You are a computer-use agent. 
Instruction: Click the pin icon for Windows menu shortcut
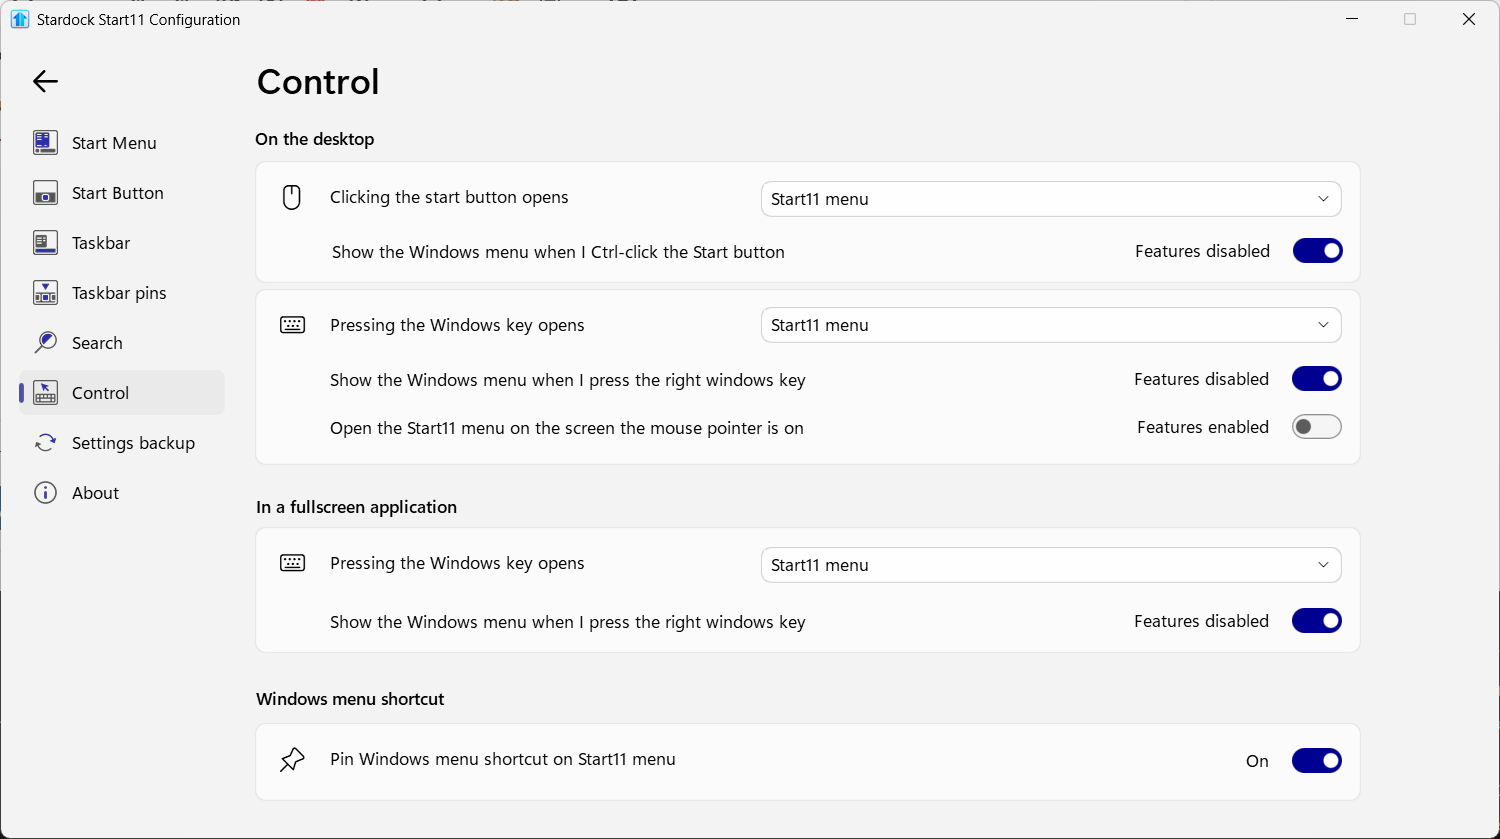click(x=292, y=760)
